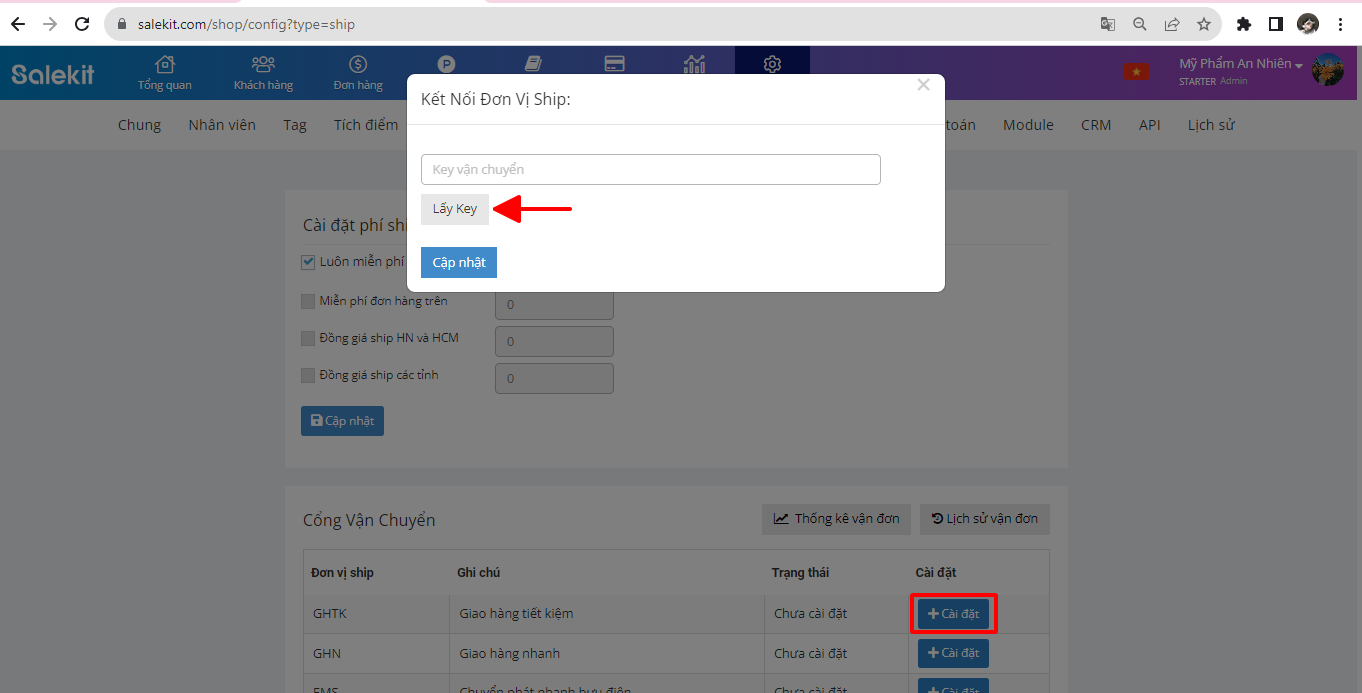
Task: Open the Module settings tab
Action: coord(1028,125)
